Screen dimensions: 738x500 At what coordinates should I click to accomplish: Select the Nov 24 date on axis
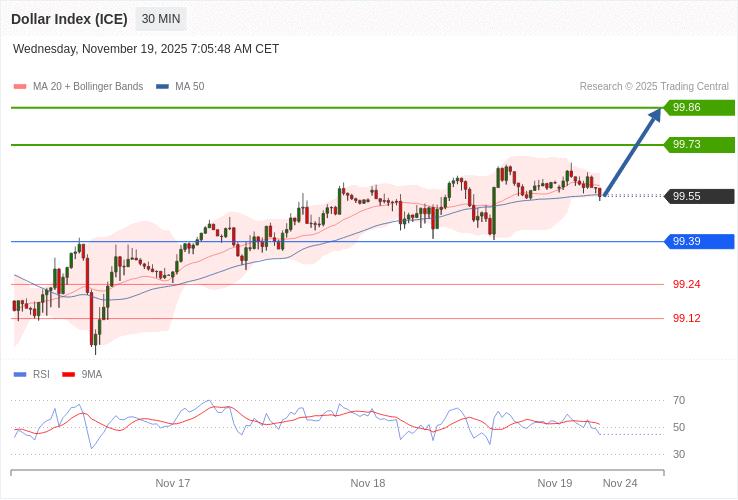click(620, 483)
